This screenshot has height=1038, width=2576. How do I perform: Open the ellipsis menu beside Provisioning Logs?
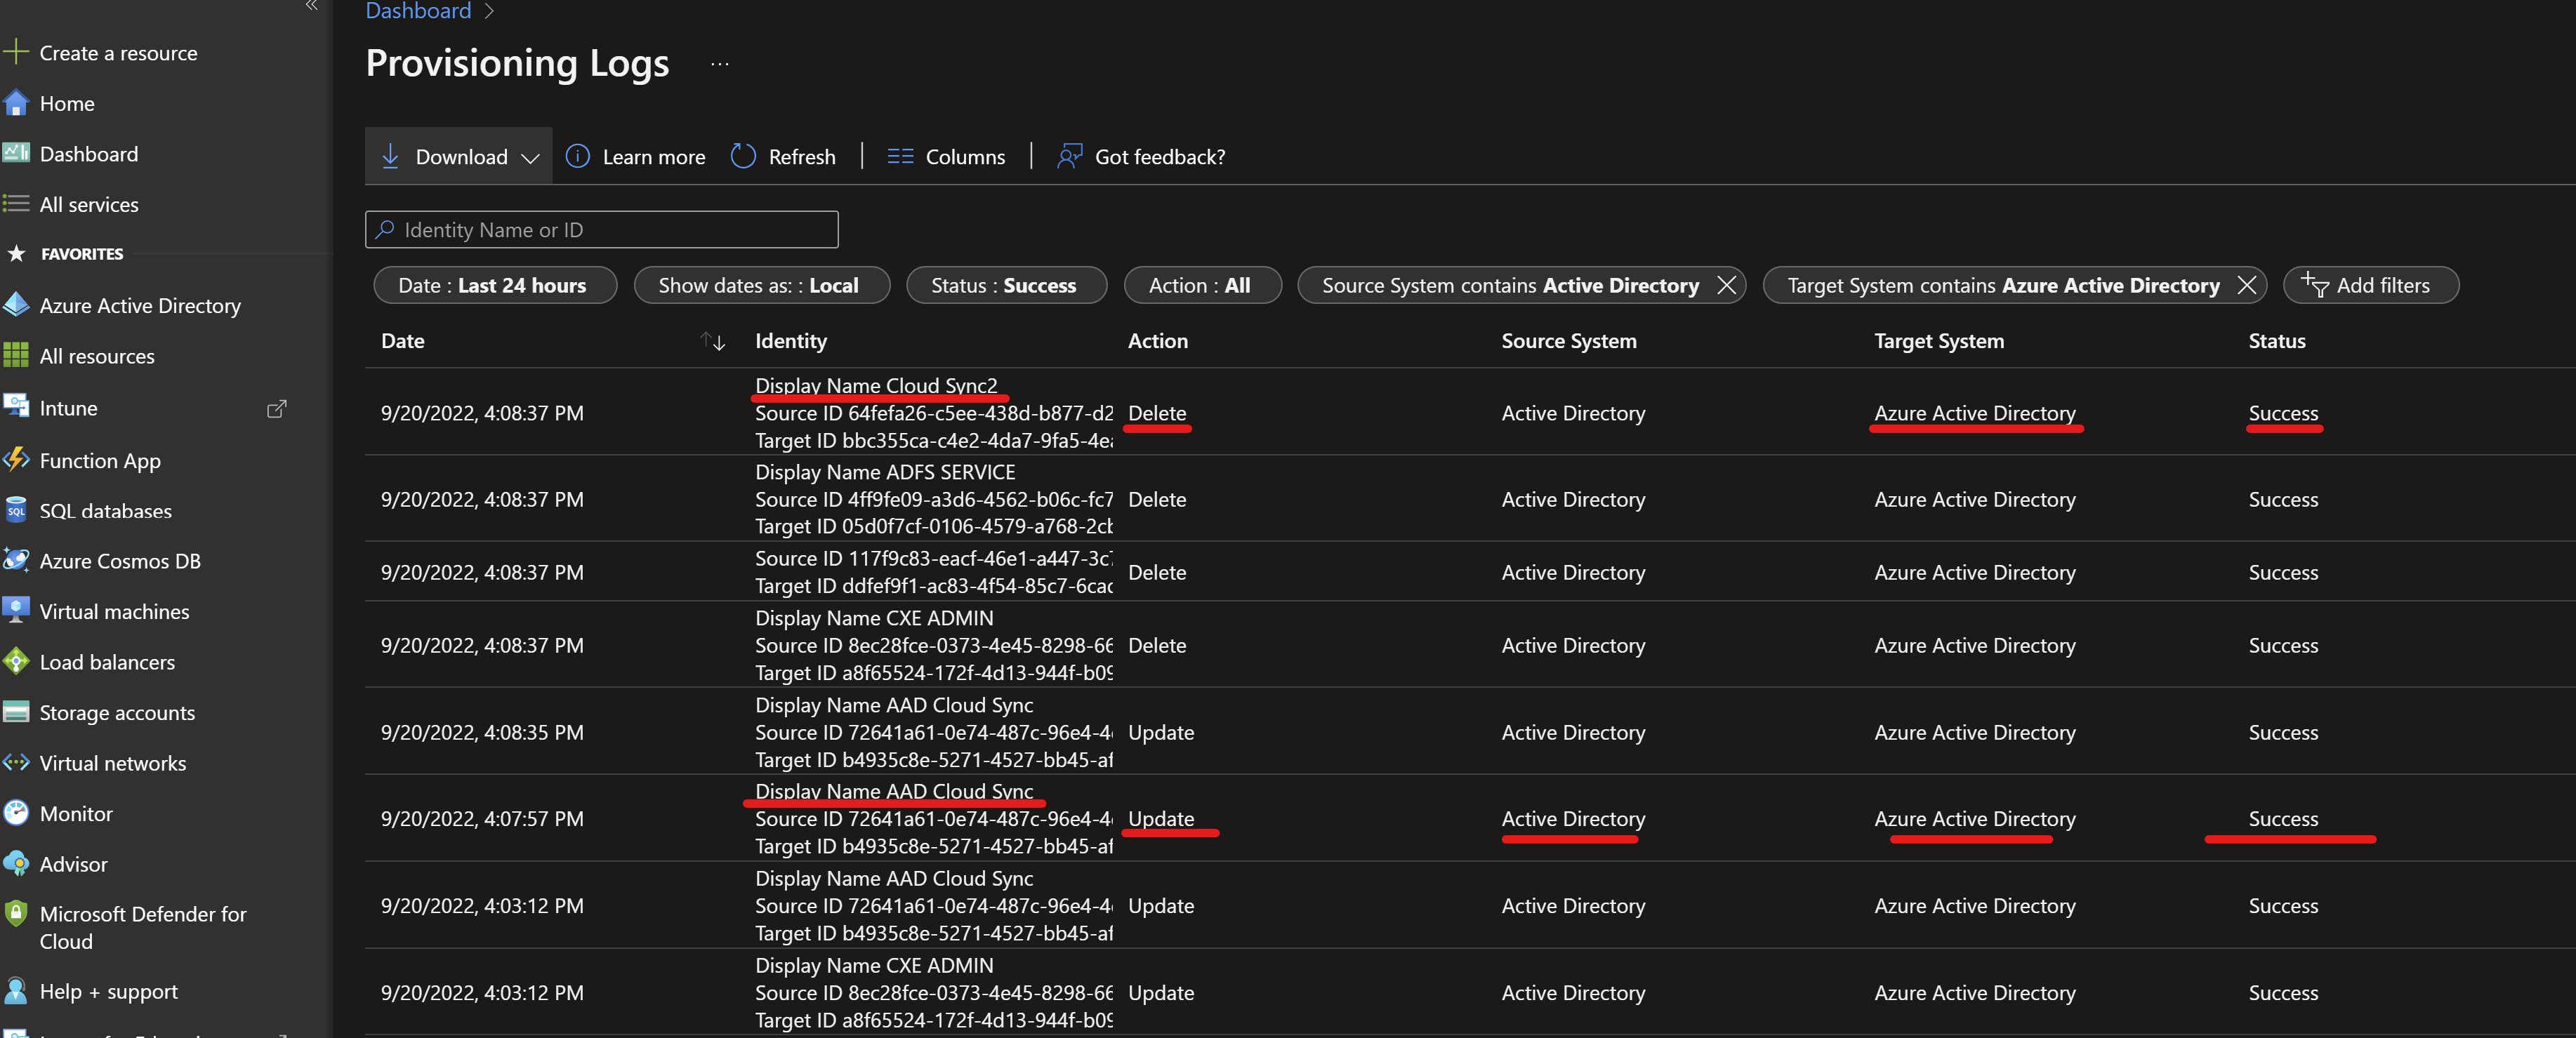click(x=720, y=64)
